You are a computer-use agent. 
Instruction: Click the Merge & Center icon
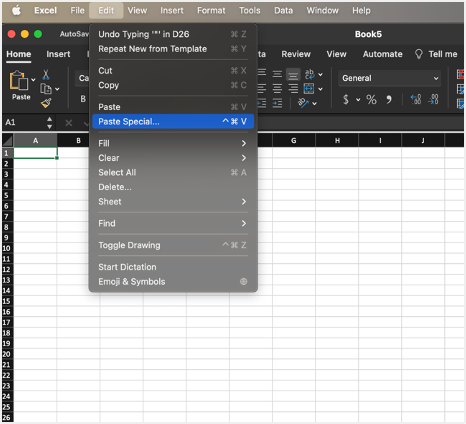309,89
